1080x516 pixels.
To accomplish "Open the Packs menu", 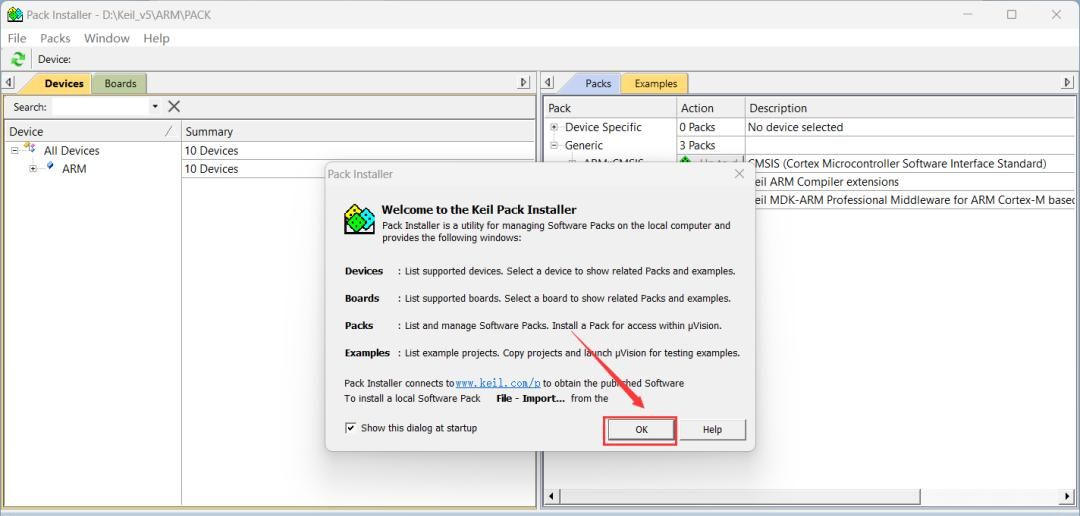I will coord(55,38).
